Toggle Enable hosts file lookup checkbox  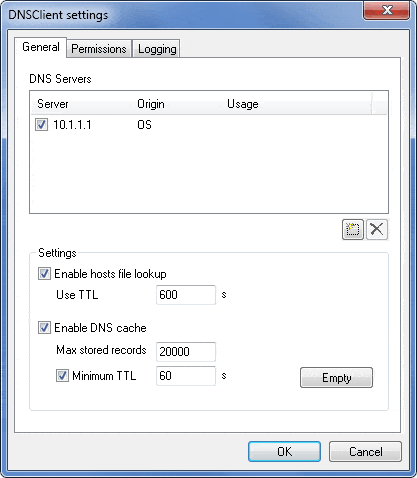[x=44, y=274]
